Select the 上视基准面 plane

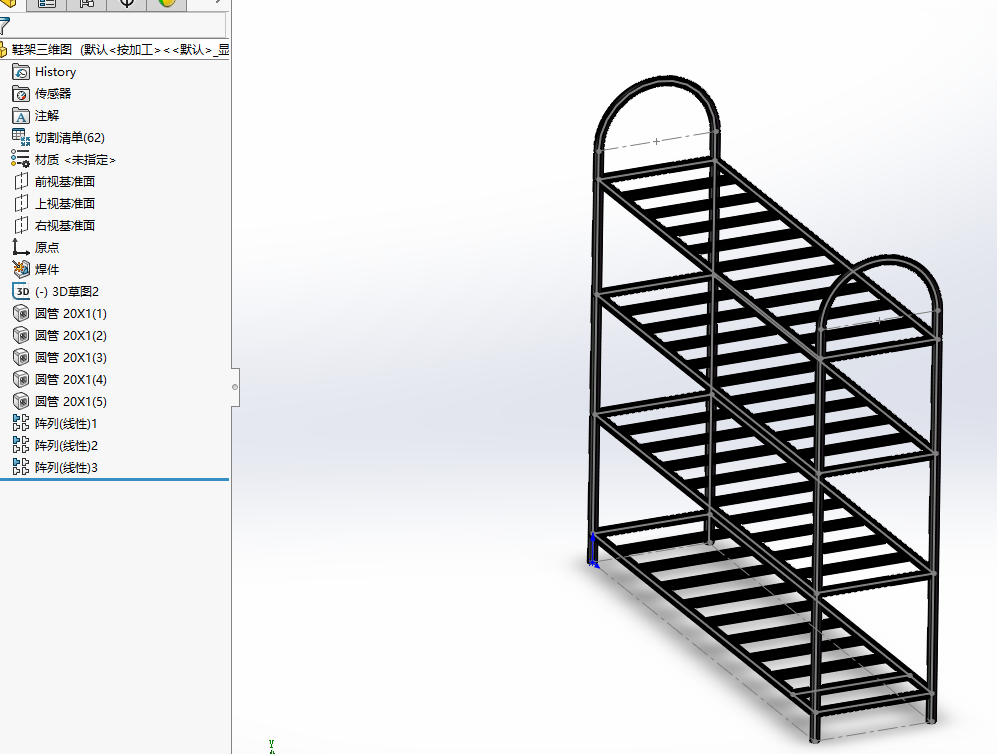pos(65,204)
